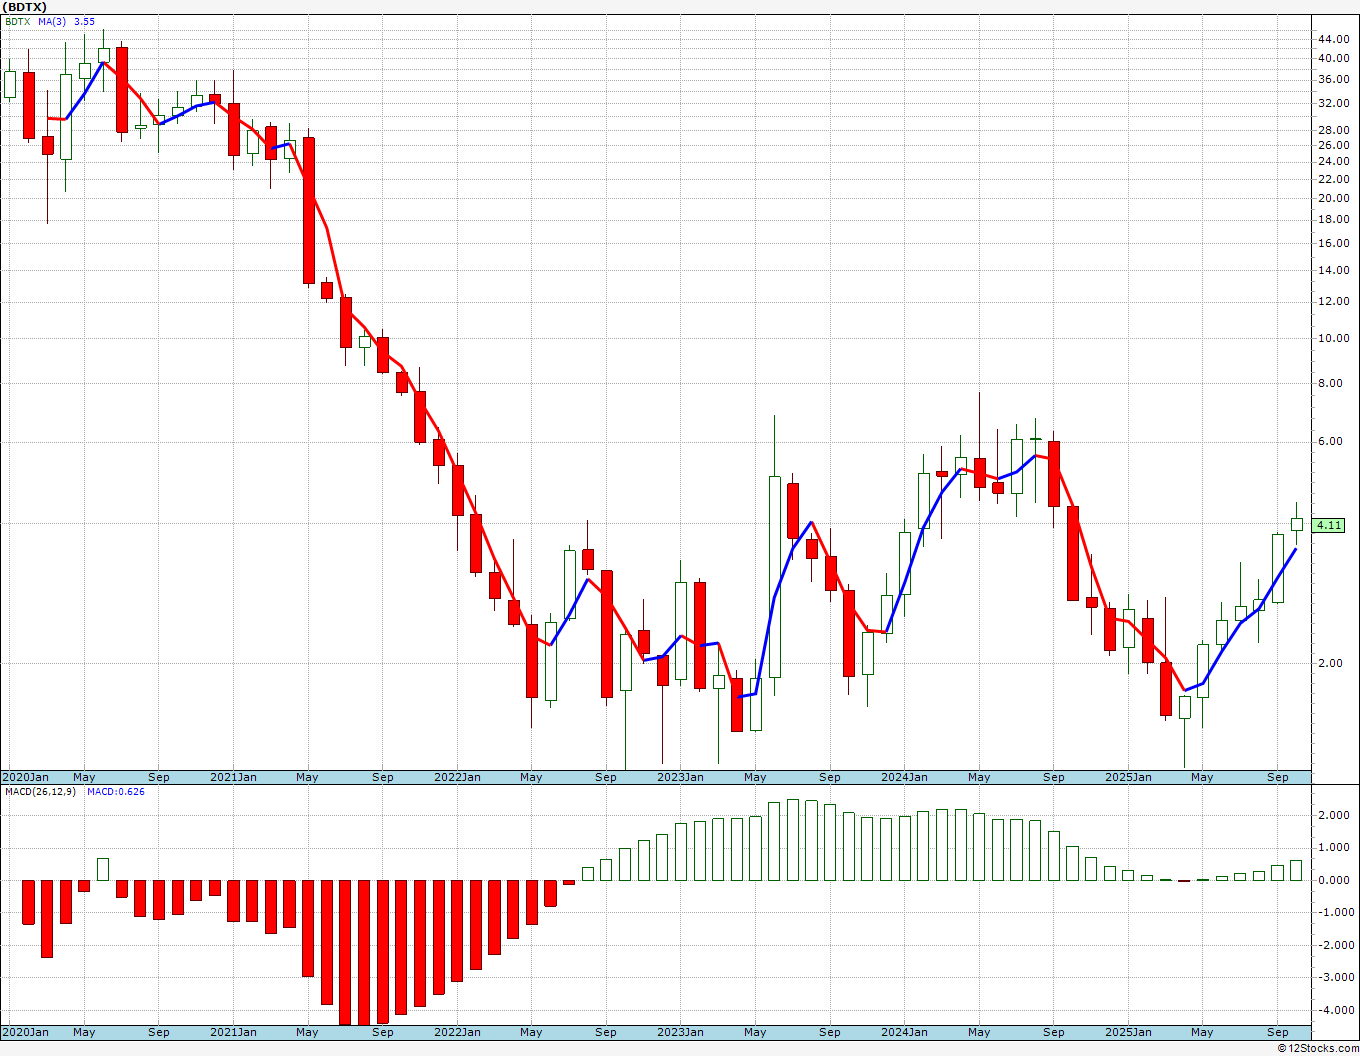The height and width of the screenshot is (1056, 1360).
Task: Click the 20.00 price axis label
Action: pos(1333,198)
